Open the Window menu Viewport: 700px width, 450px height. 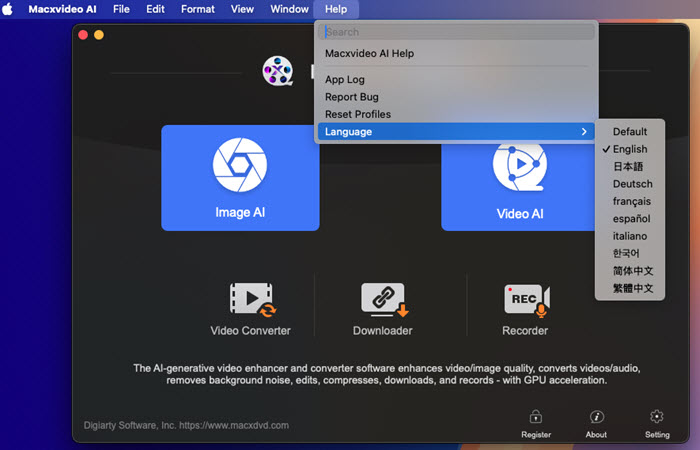tap(289, 9)
